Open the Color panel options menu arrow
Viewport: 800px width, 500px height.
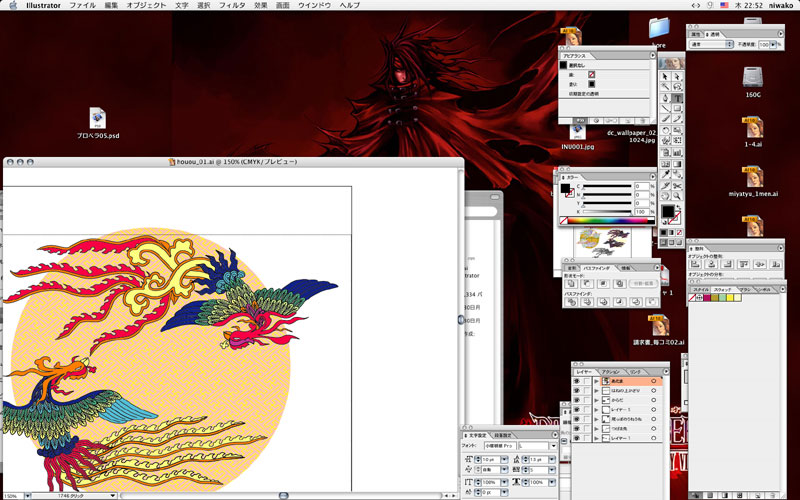(x=652, y=177)
